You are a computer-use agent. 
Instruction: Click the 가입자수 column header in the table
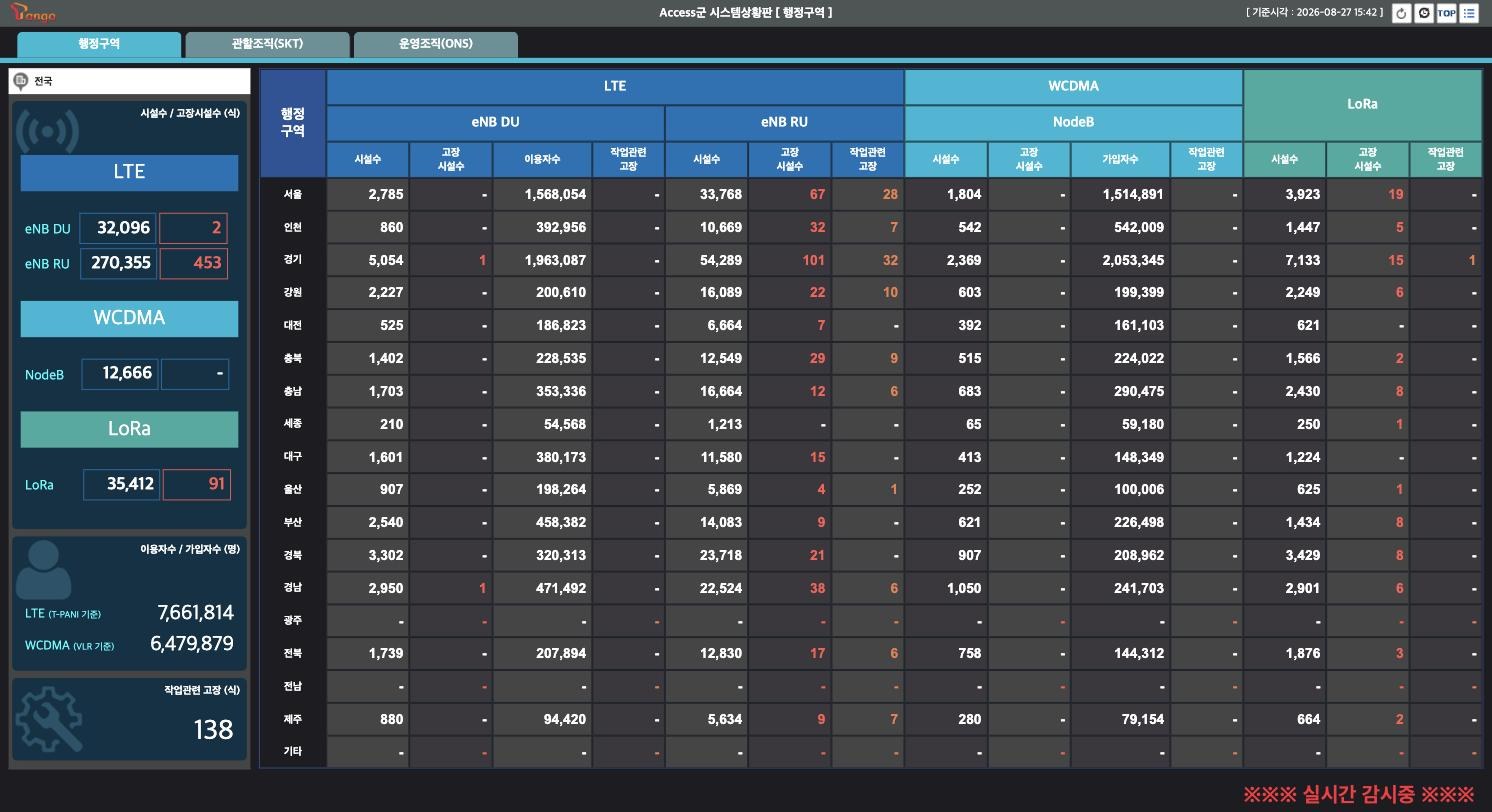click(x=1119, y=160)
